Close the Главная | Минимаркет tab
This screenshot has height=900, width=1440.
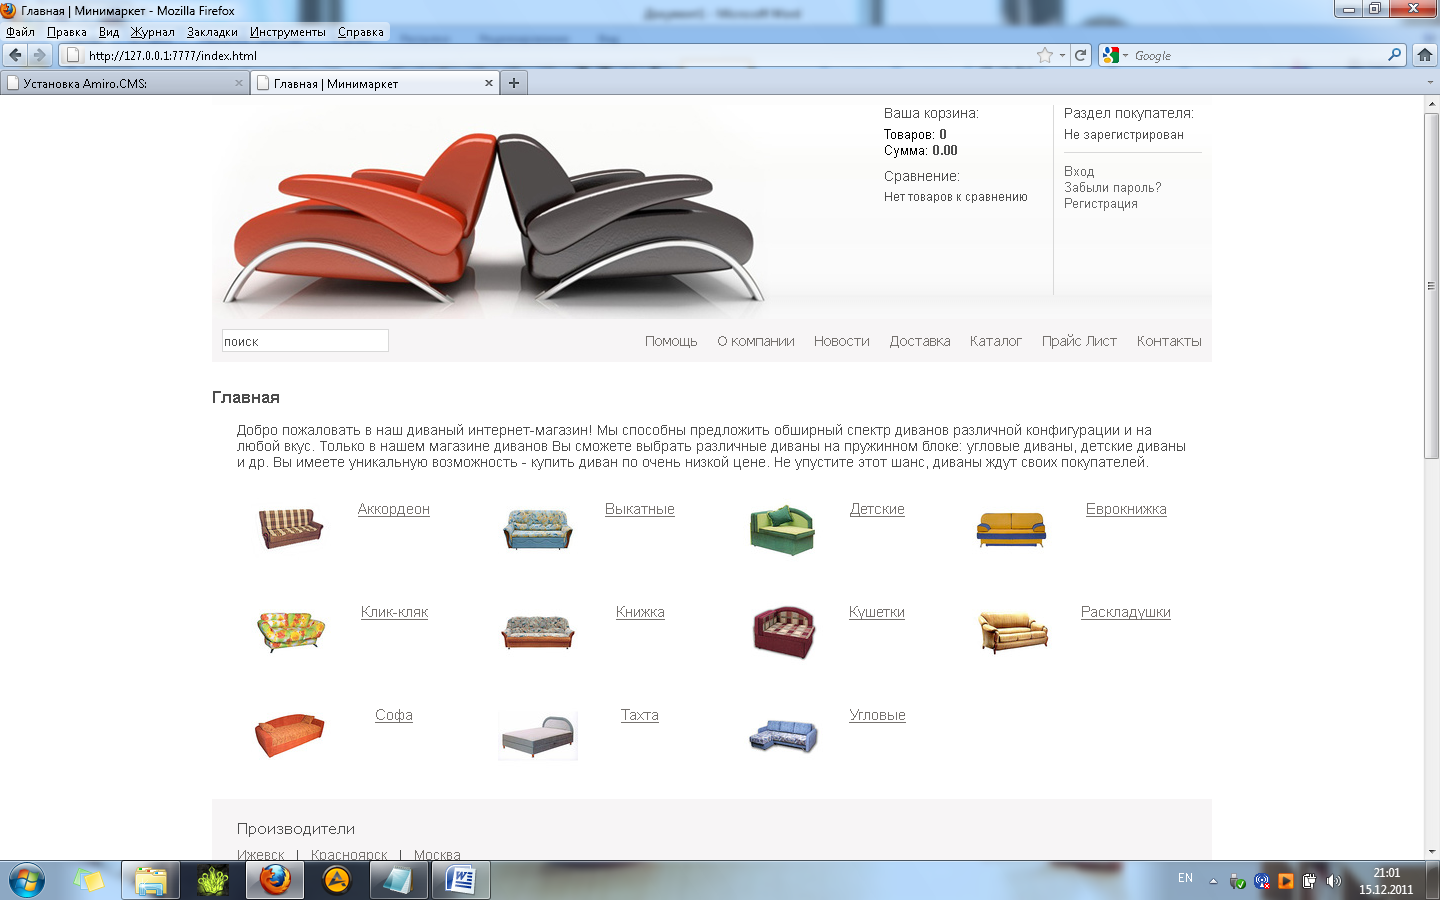[489, 83]
